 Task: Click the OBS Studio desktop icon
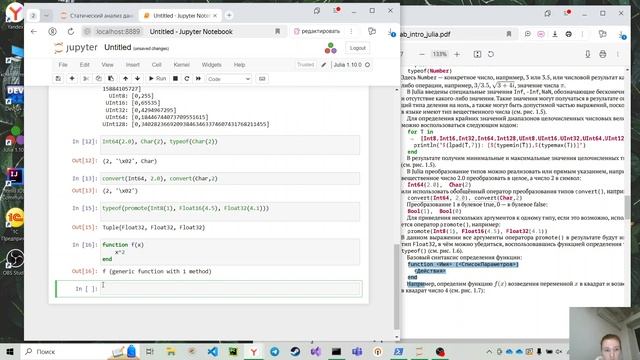(15, 262)
